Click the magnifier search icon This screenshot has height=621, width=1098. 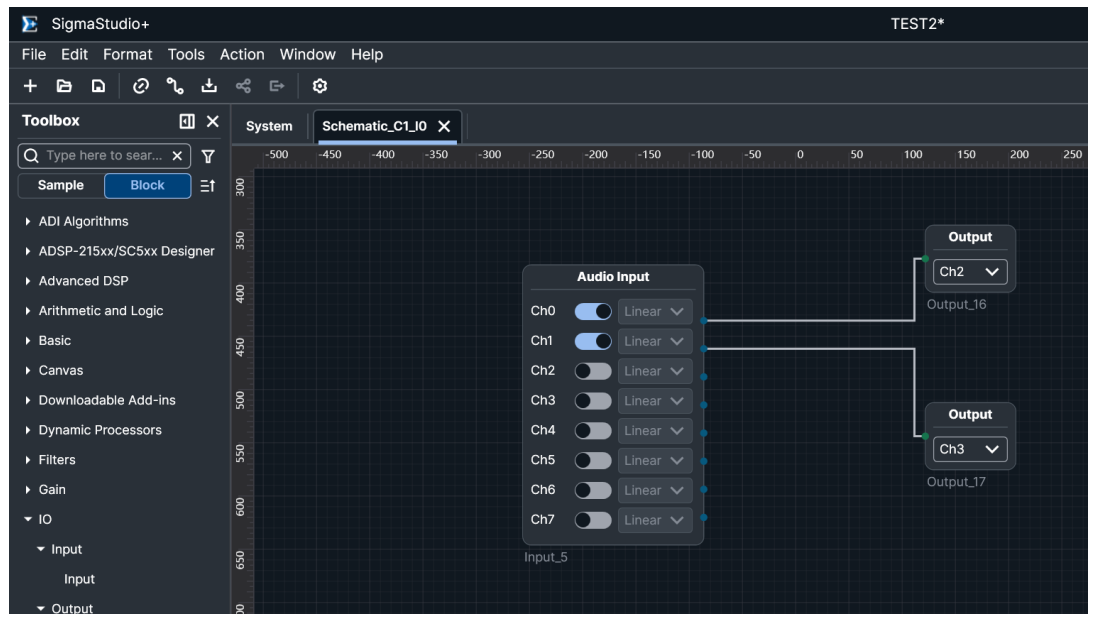pyautogui.click(x=32, y=155)
